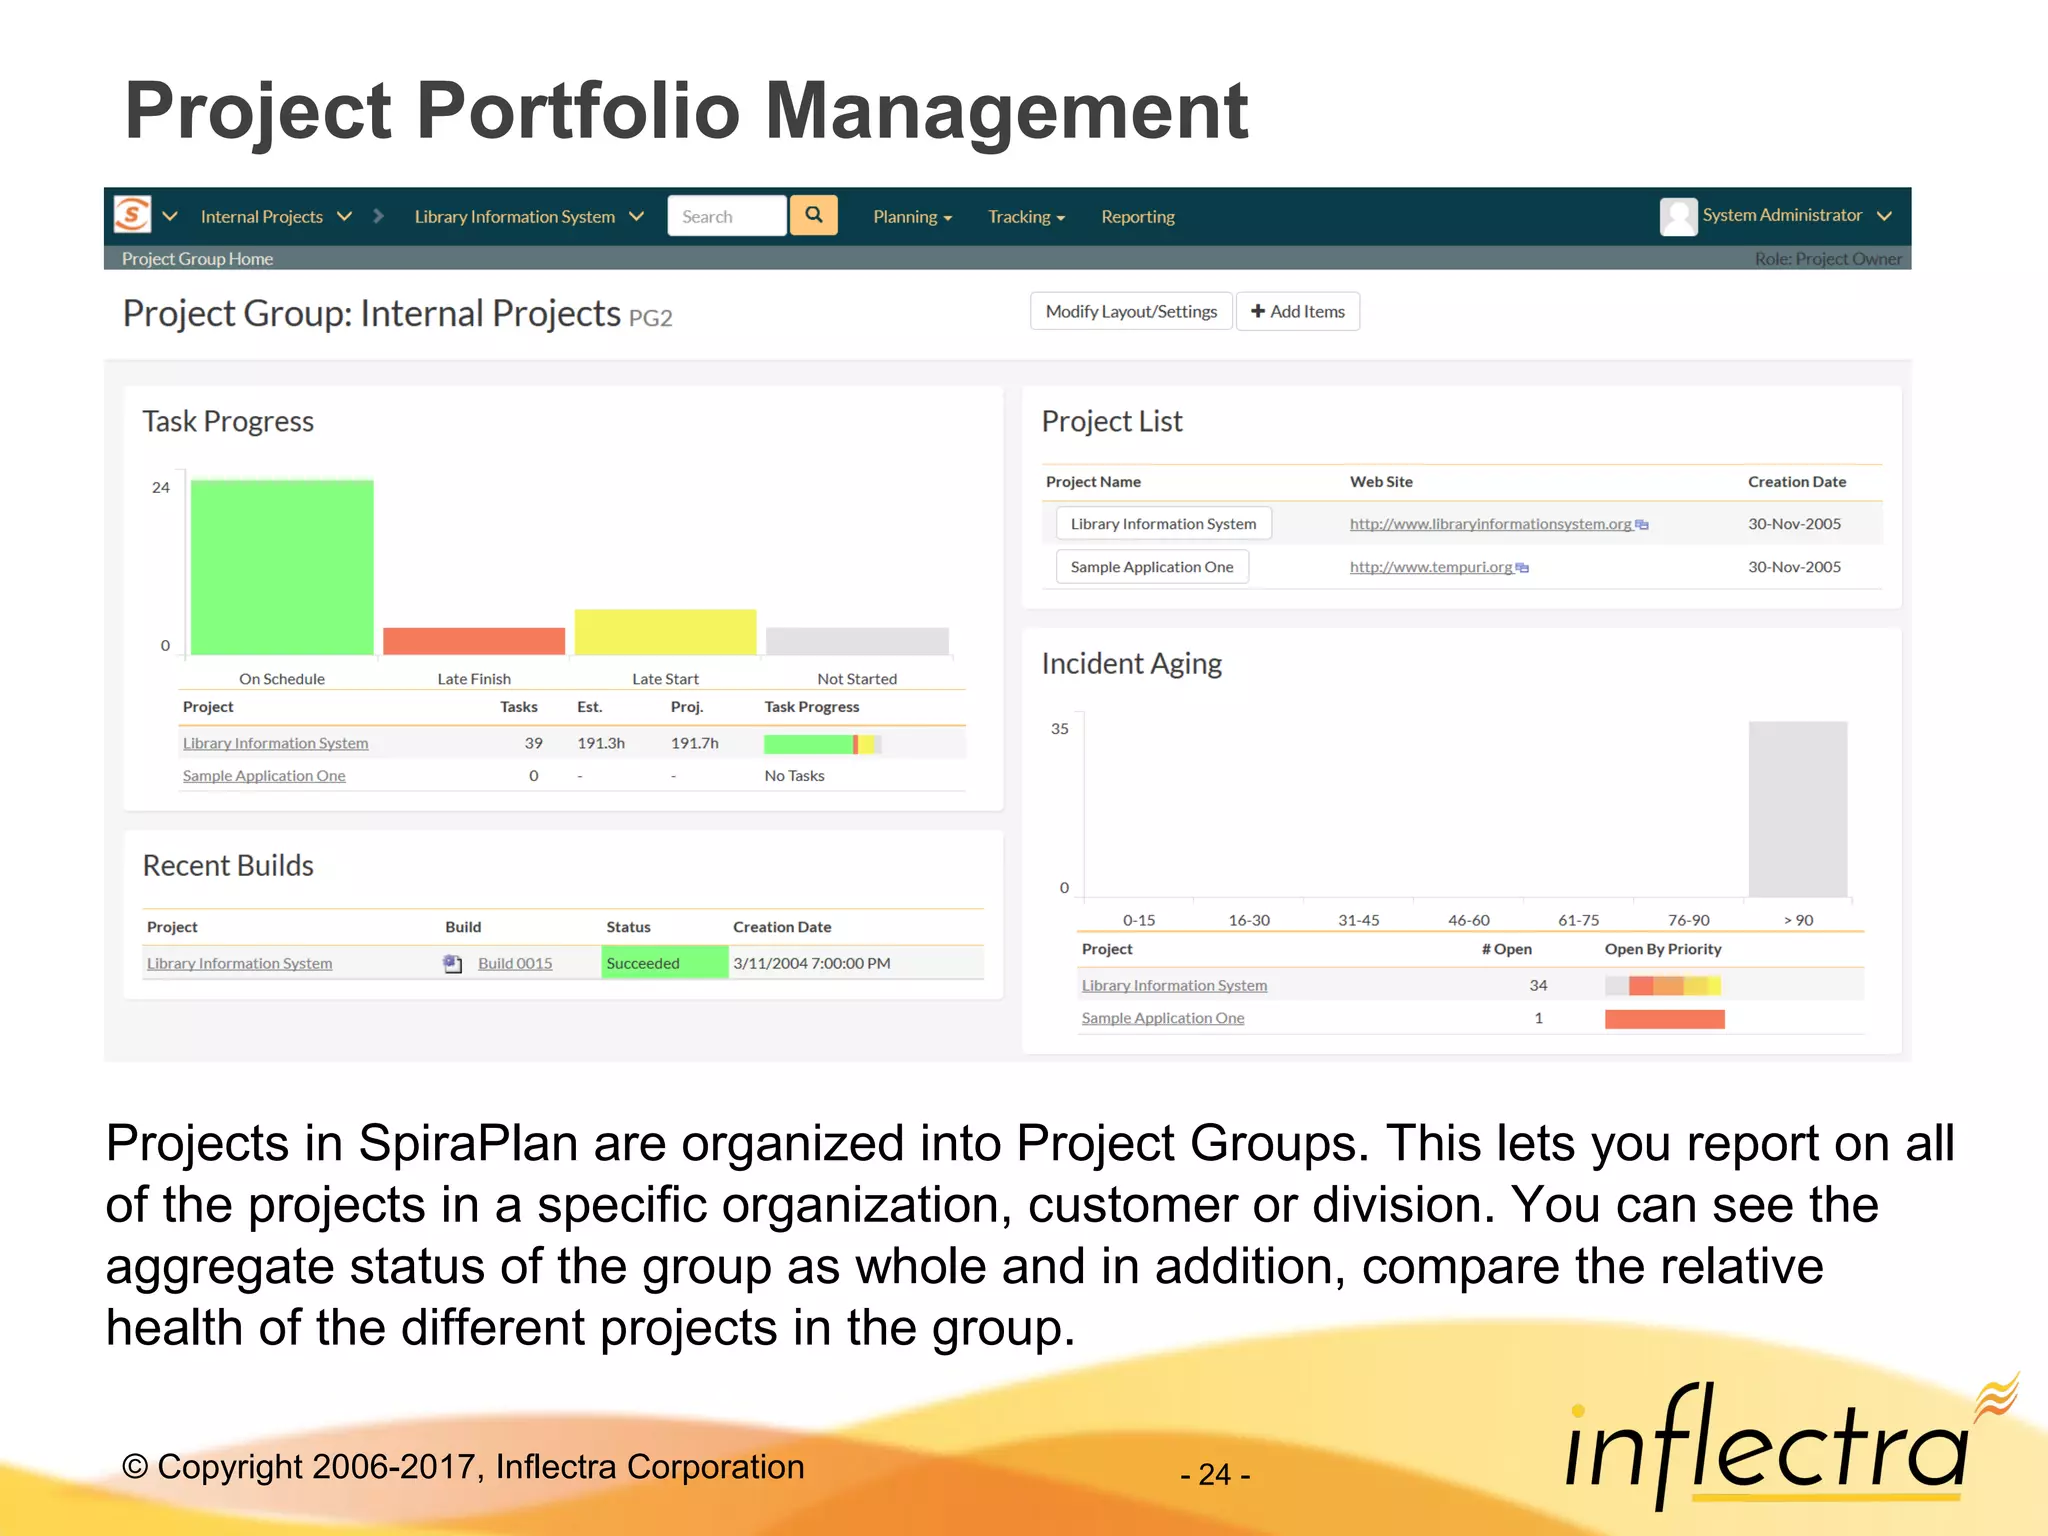Viewport: 2048px width, 1536px height.
Task: Click the Creation Date header in Project List
Action: [x=1796, y=482]
